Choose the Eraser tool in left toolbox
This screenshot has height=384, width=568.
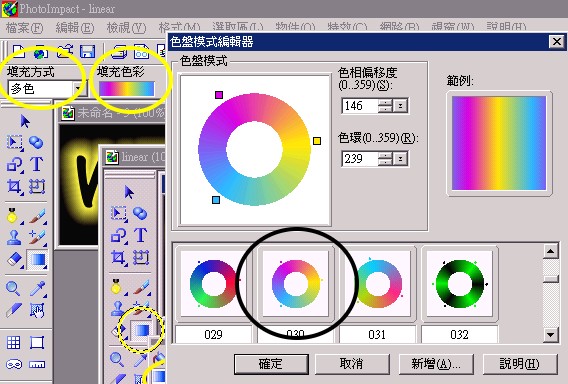click(x=14, y=259)
